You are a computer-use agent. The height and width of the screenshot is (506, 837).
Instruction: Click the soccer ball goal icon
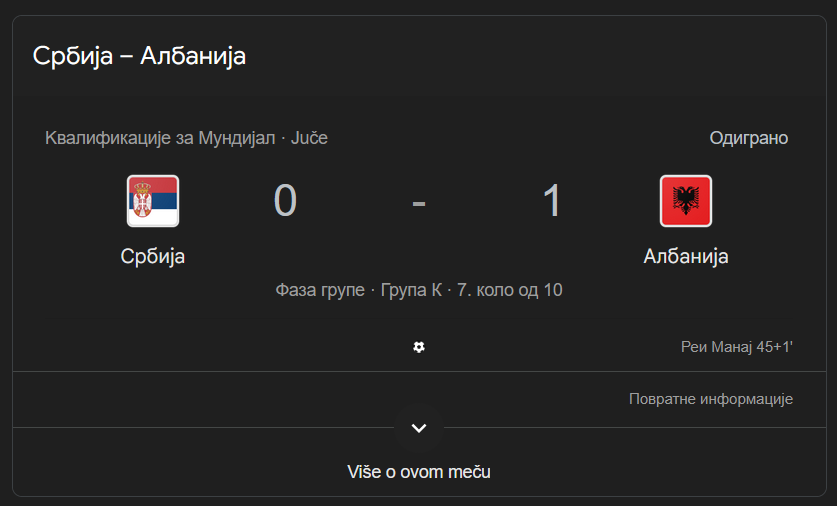(x=419, y=347)
